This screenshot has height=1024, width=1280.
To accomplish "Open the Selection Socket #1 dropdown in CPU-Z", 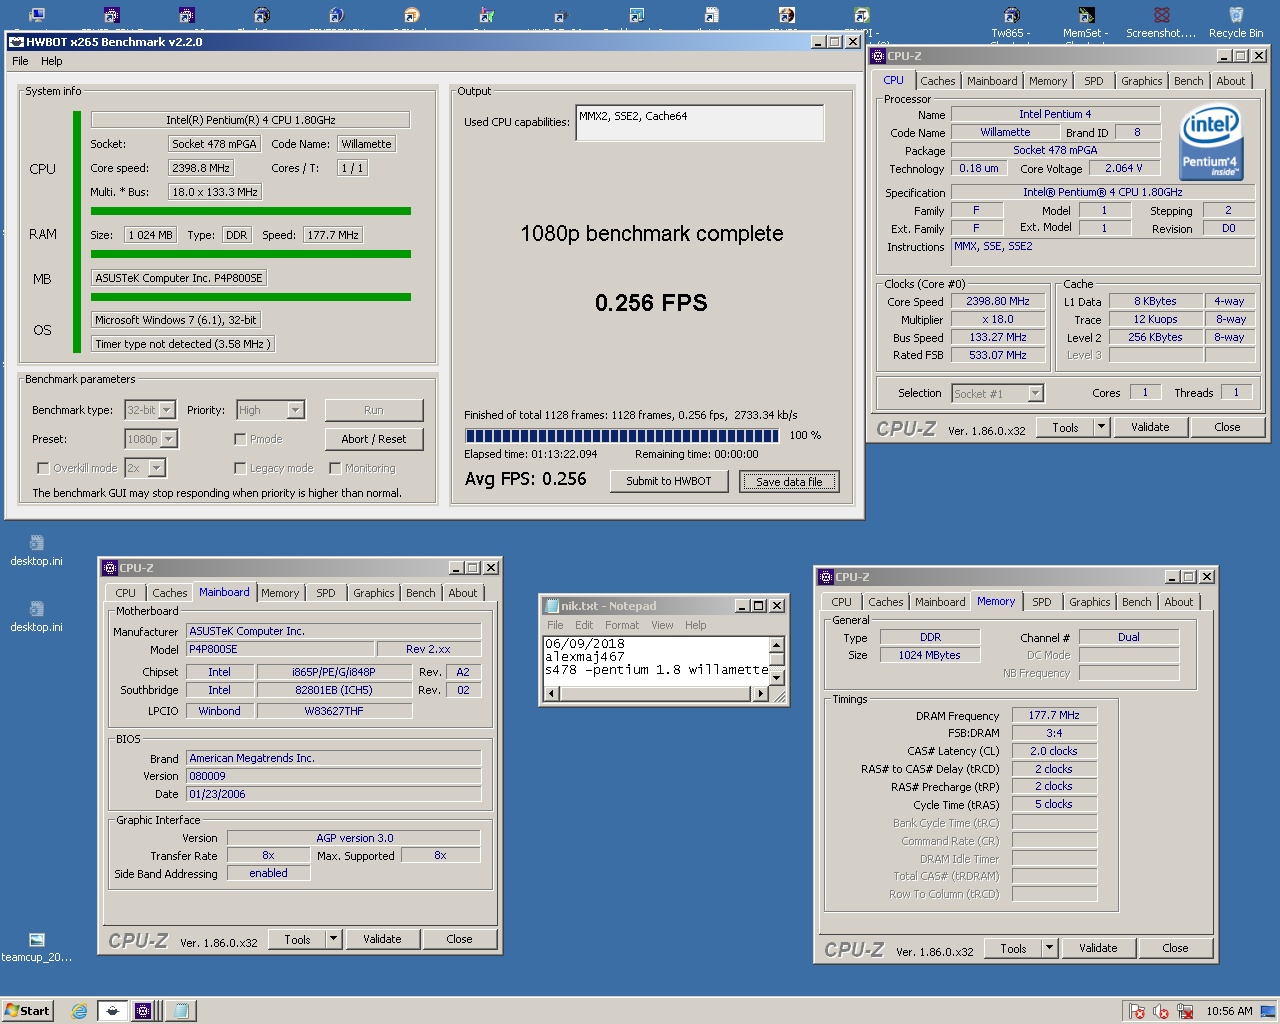I will [x=997, y=393].
